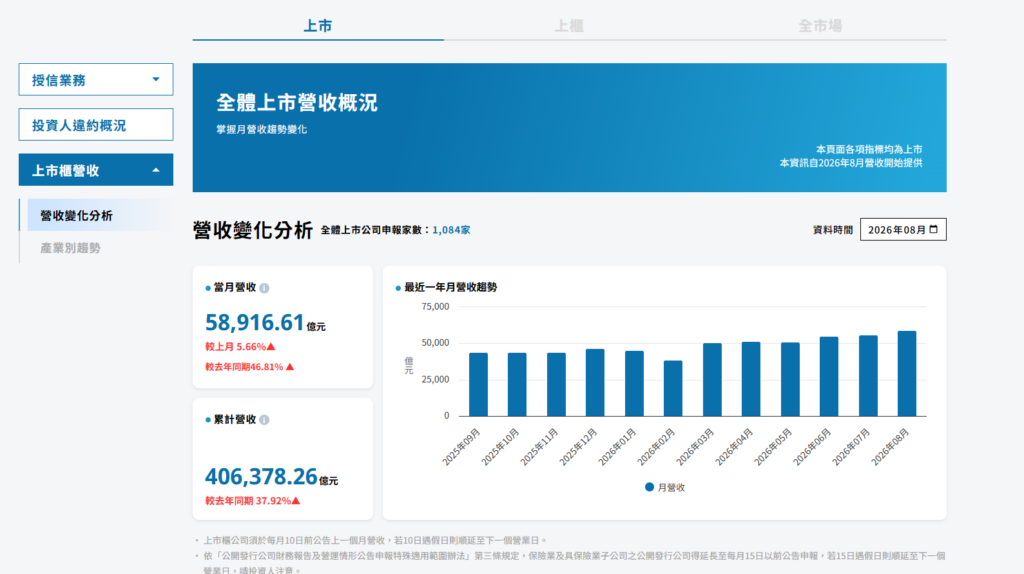
Task: Switch to the 上櫃 tab
Action: (x=569, y=26)
